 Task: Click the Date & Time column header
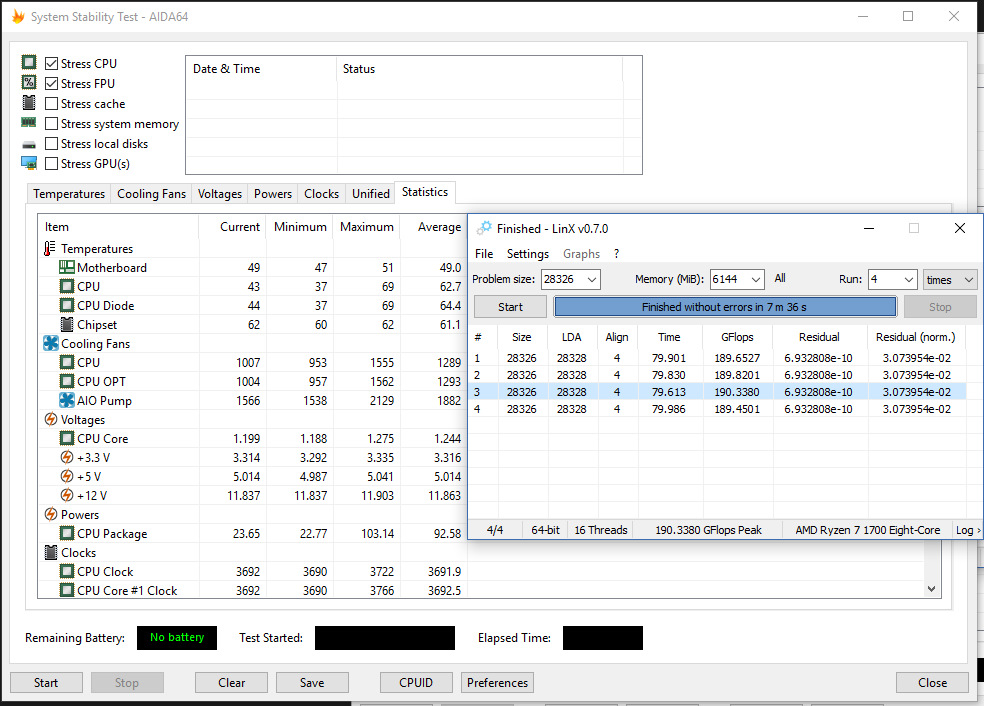point(261,69)
